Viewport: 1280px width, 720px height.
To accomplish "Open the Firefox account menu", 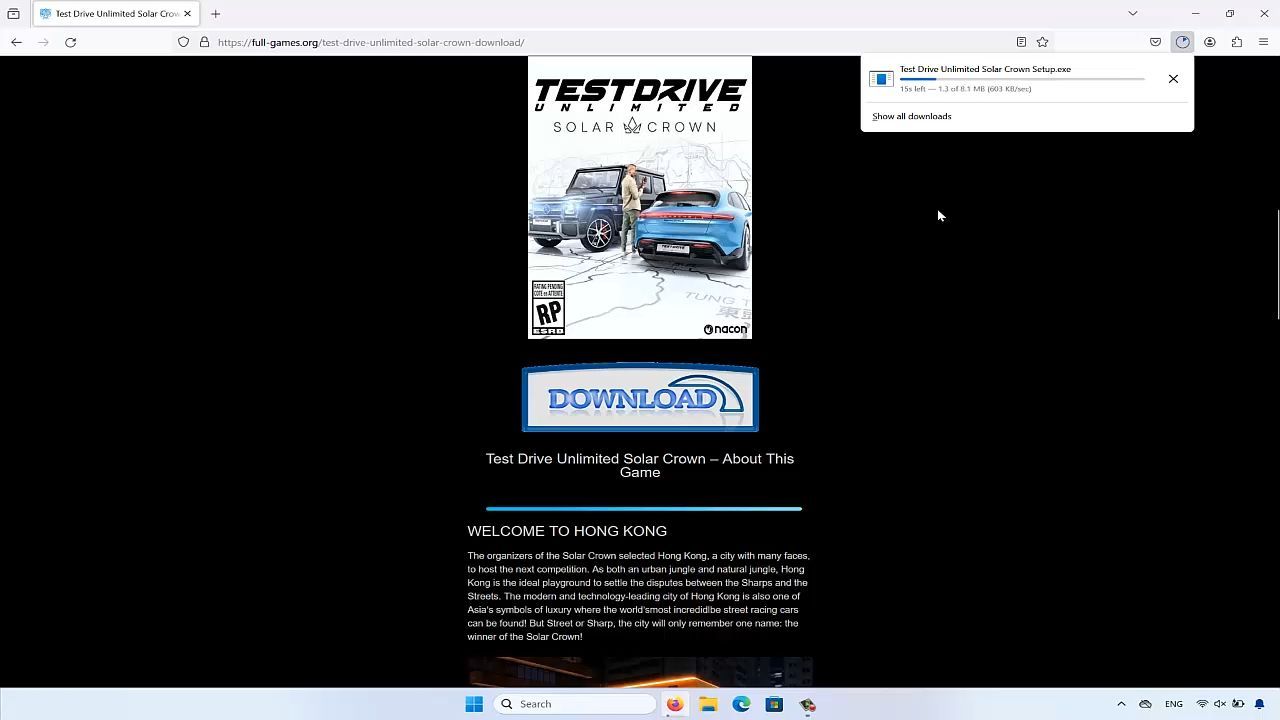I will [x=1210, y=42].
